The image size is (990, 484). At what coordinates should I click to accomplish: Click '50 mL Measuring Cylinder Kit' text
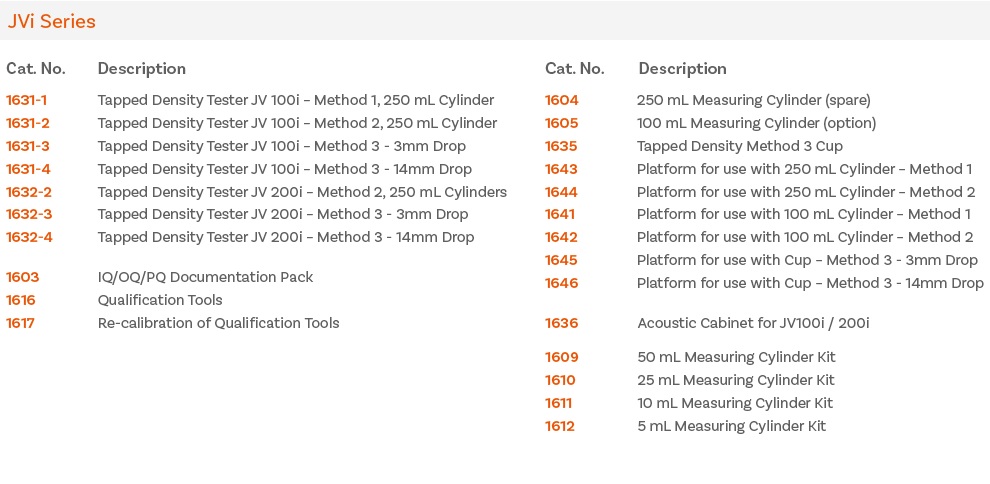[x=736, y=357]
